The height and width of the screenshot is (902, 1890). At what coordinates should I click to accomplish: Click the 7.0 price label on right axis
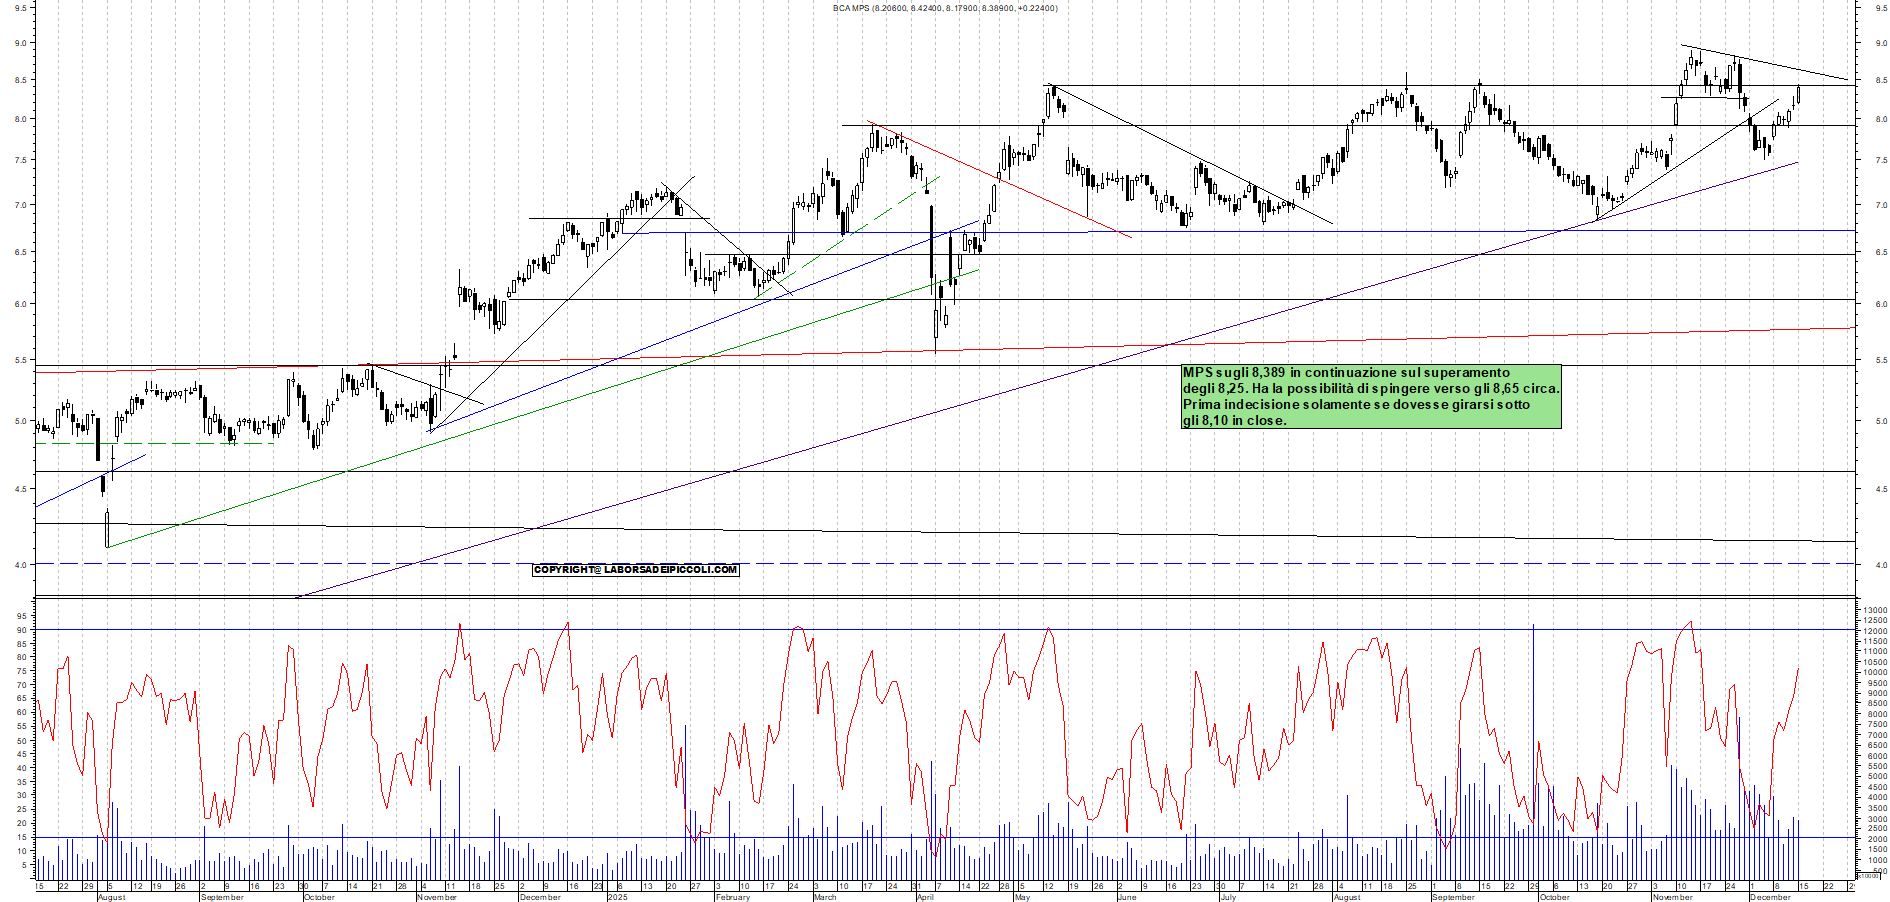[1881, 206]
